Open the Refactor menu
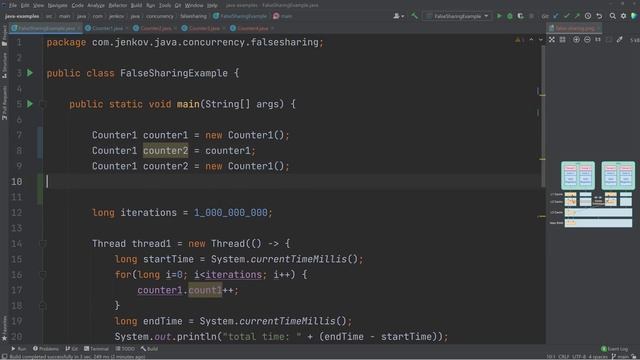The height and width of the screenshot is (360, 640). coord(118,5)
